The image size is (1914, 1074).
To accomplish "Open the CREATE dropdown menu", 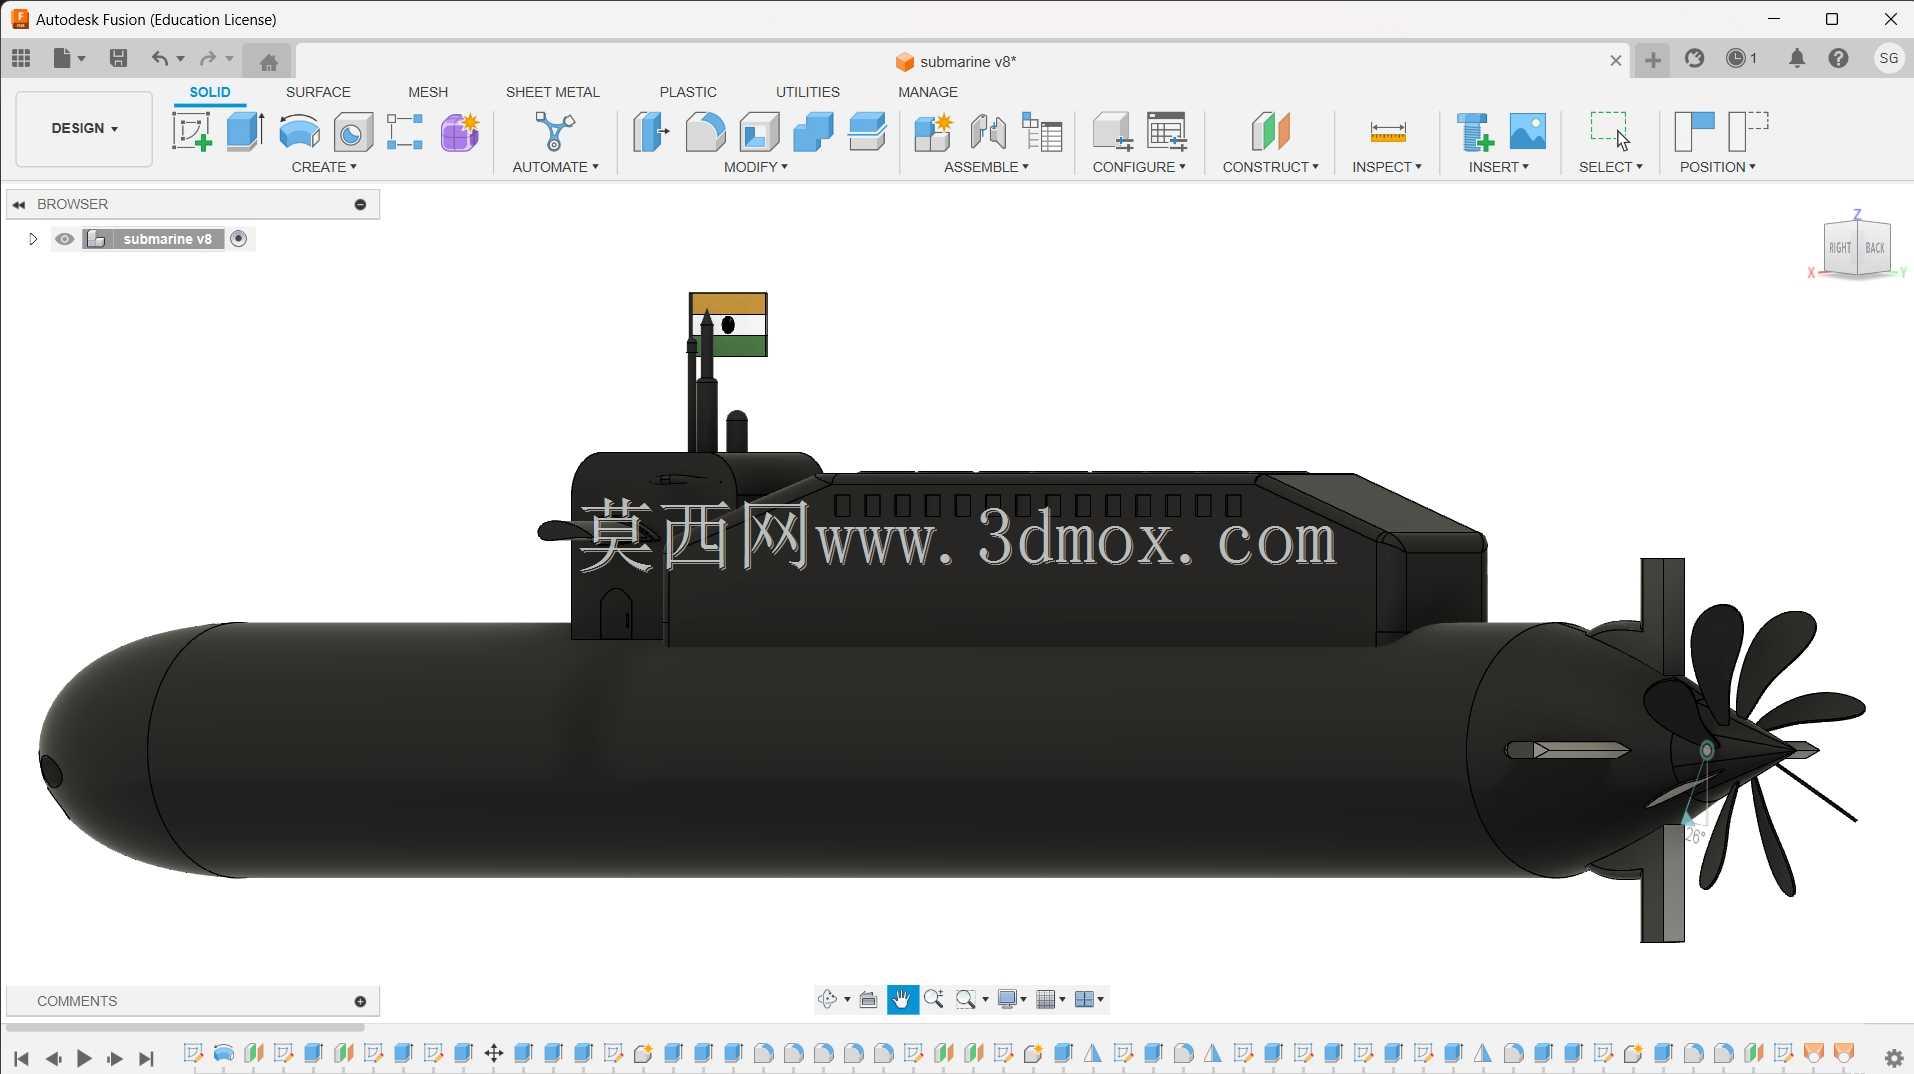I will (x=324, y=167).
